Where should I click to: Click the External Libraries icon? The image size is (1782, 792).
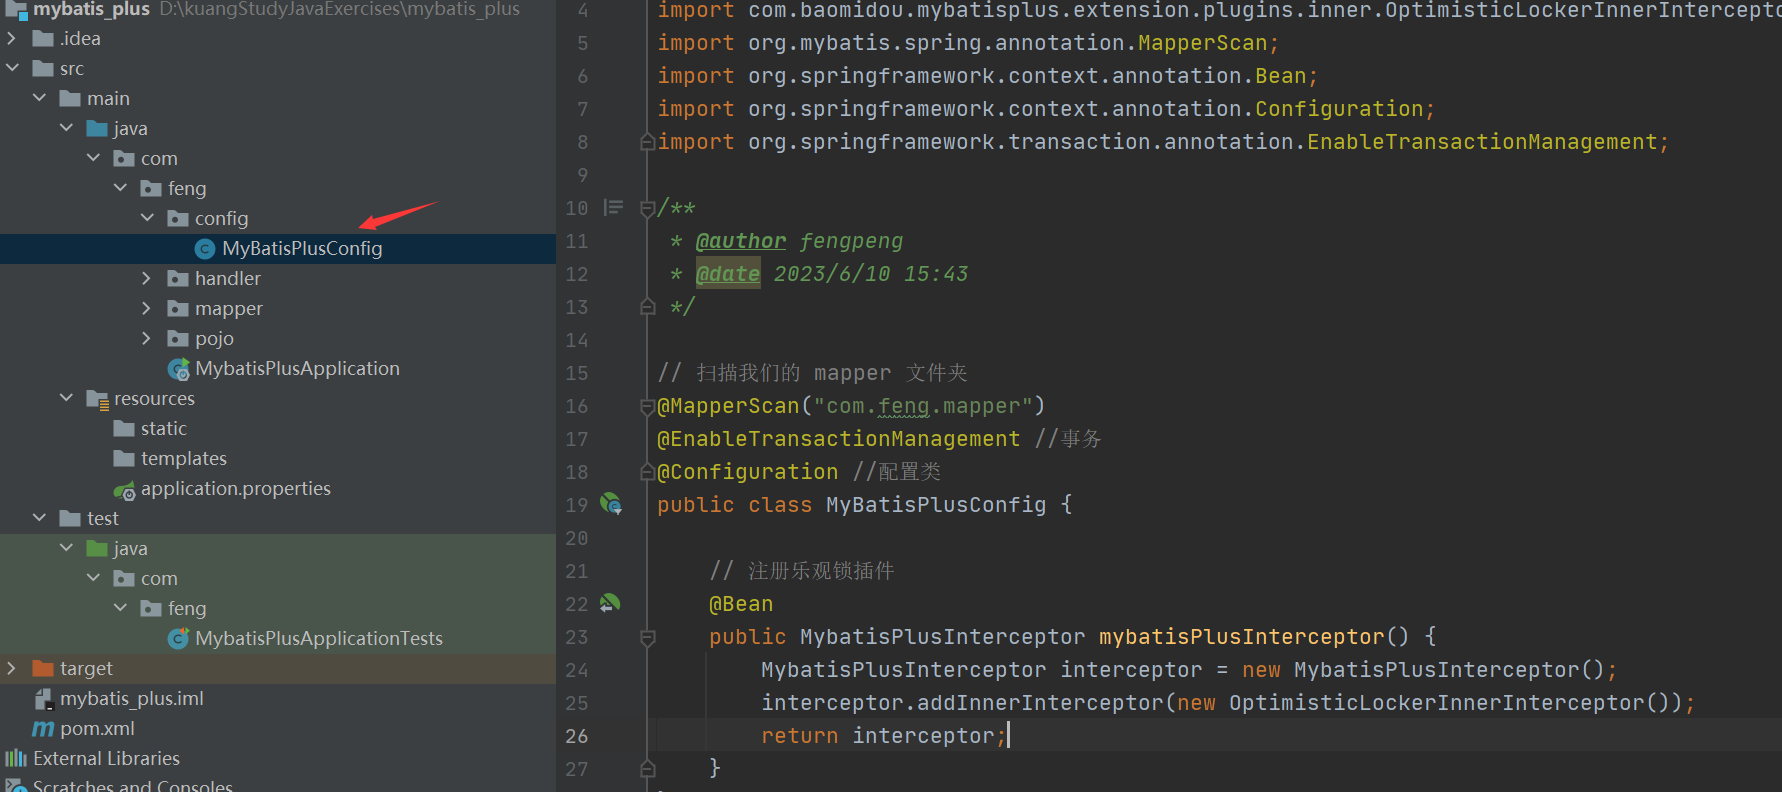pos(16,759)
